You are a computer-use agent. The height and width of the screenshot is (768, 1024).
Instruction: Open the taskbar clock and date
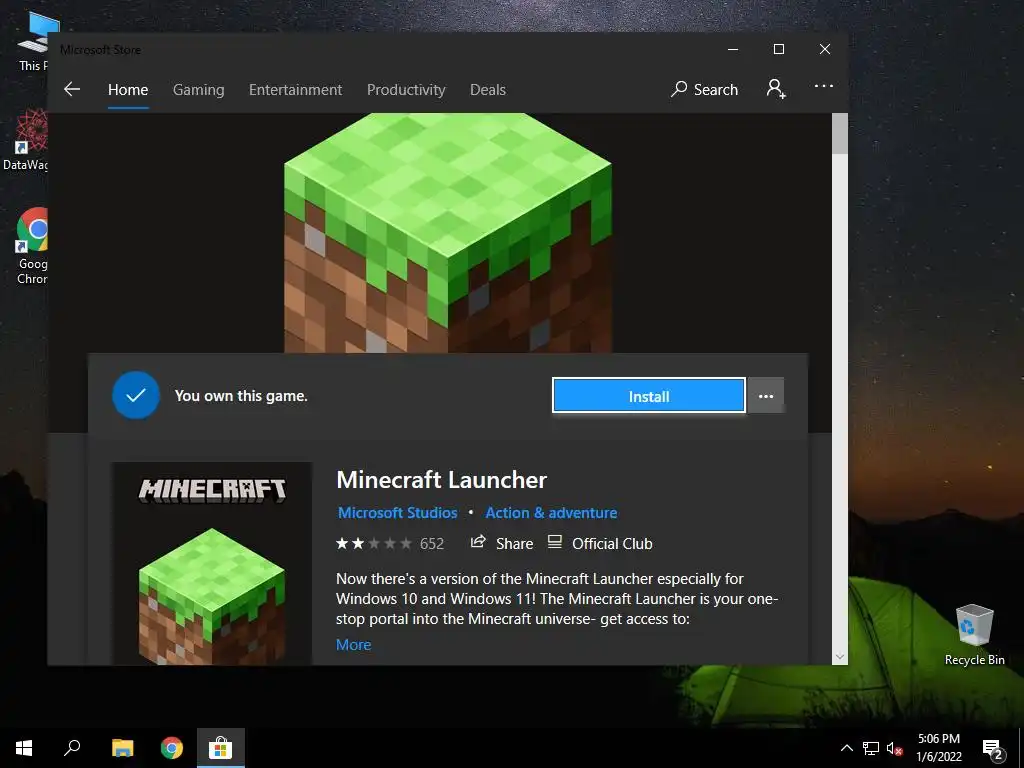click(x=938, y=748)
